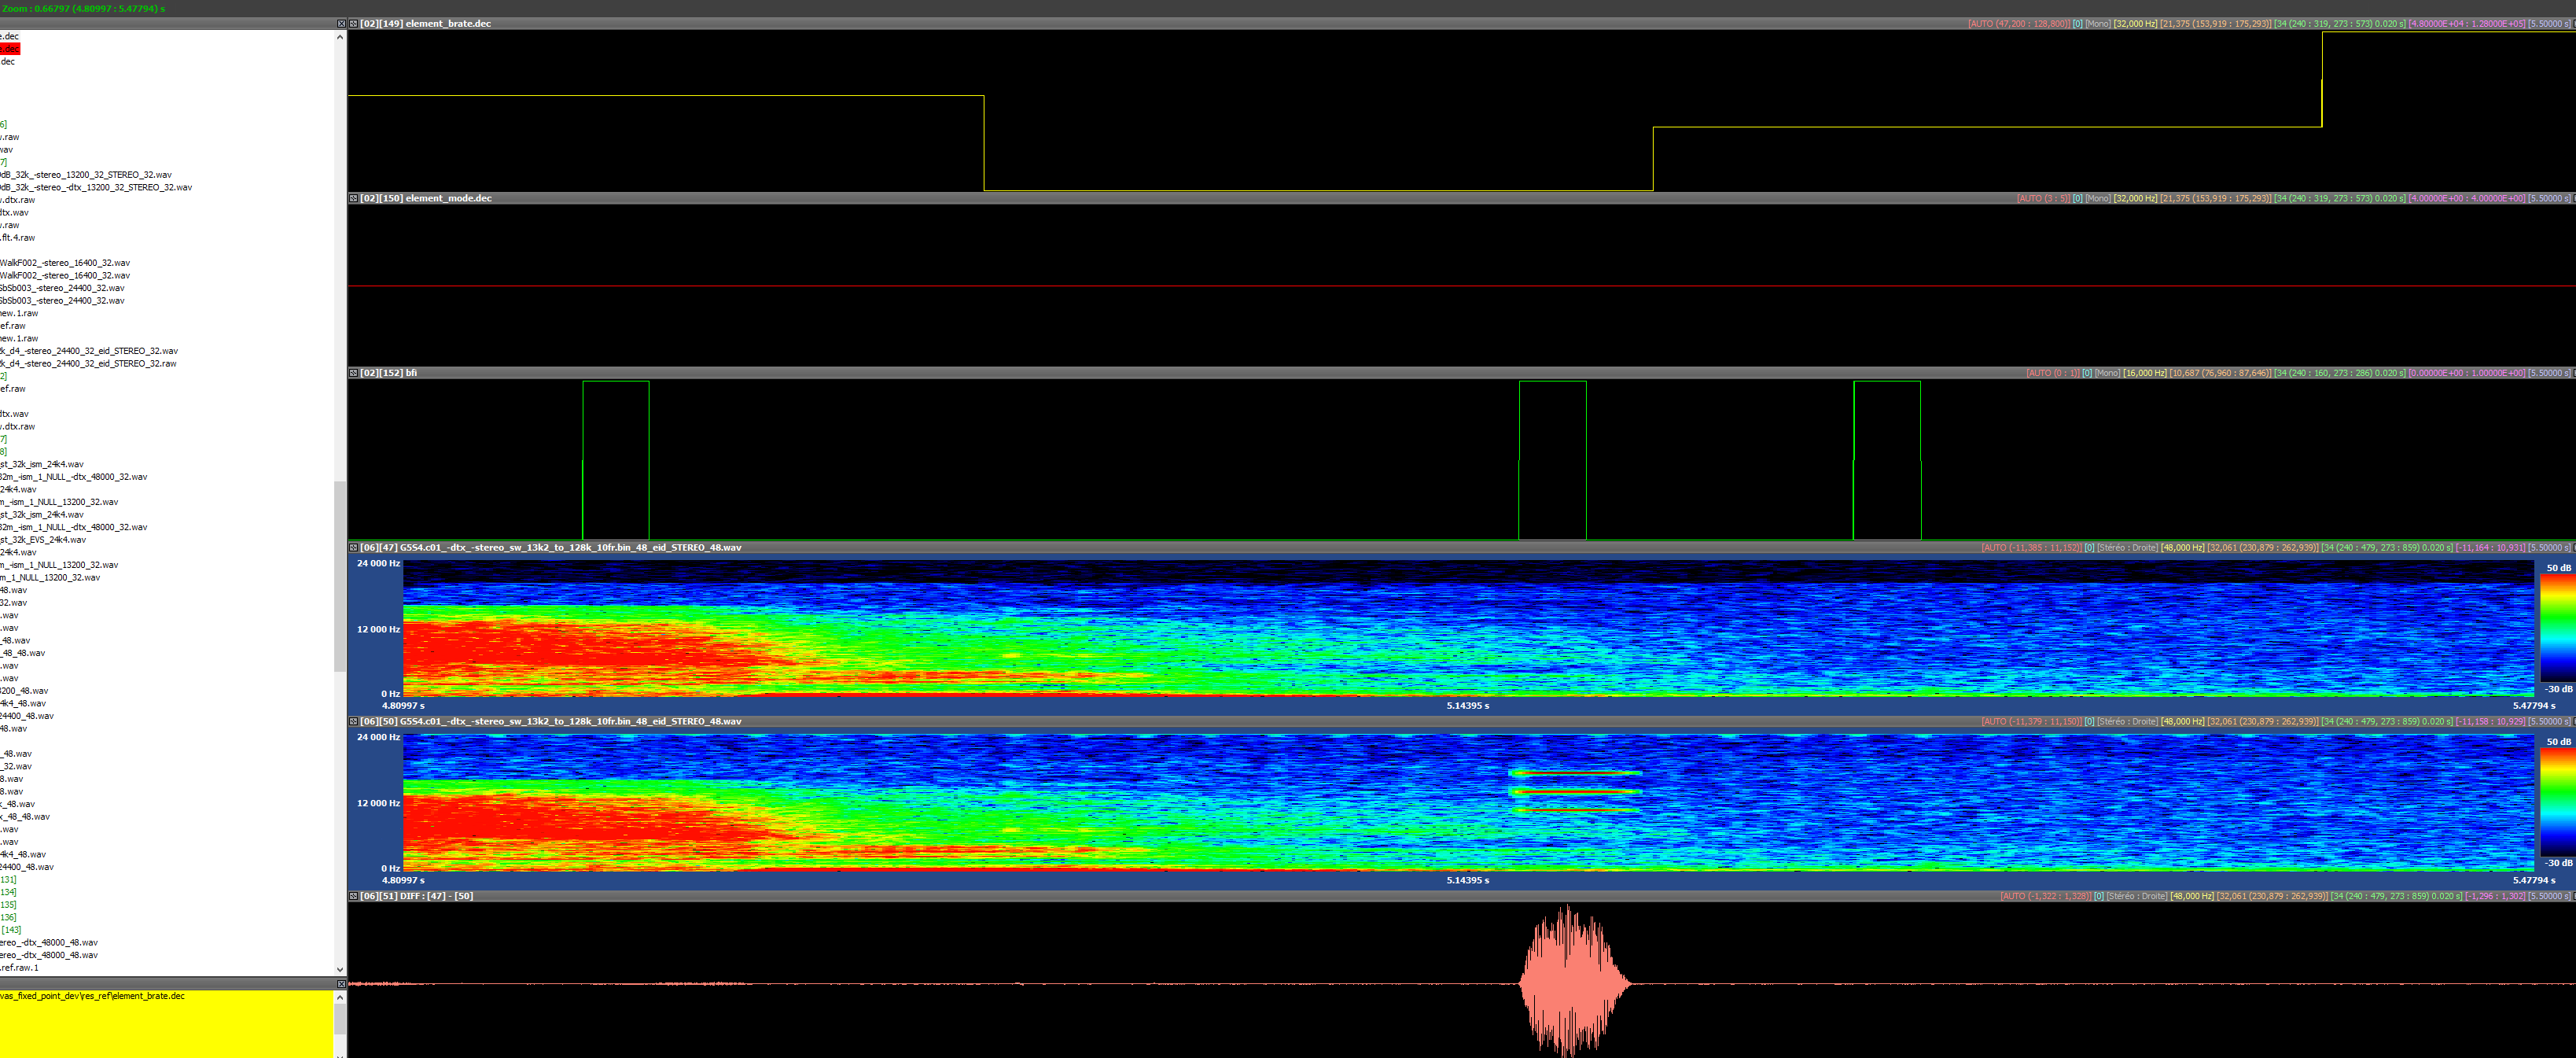Click the Zoom readout in top bar

[x=83, y=8]
